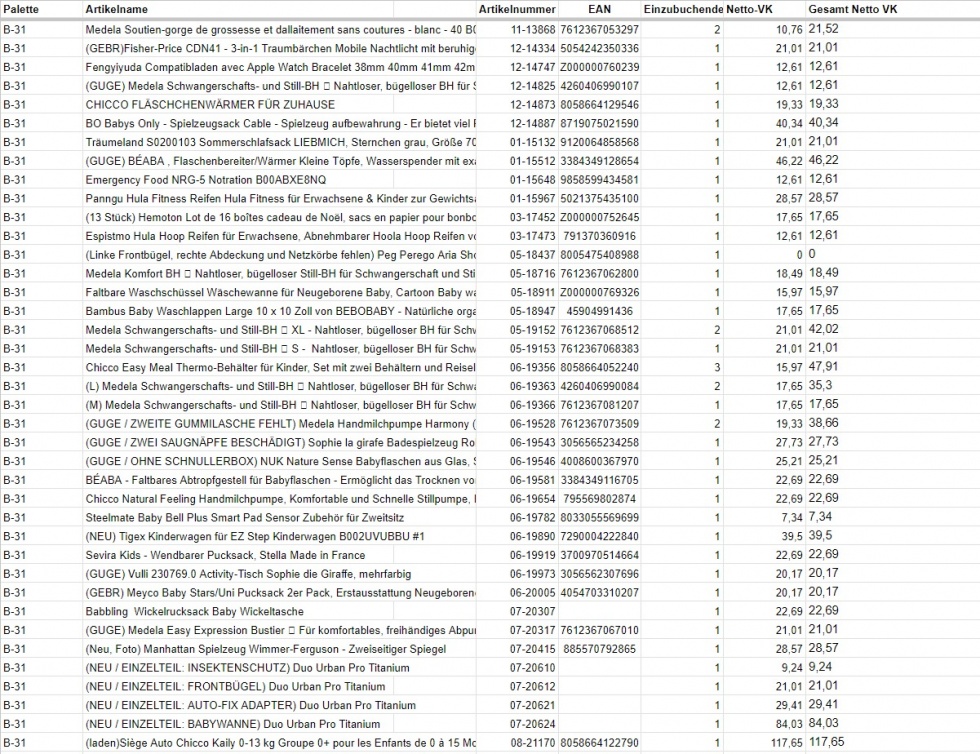Select article number 12-14334

point(532,48)
